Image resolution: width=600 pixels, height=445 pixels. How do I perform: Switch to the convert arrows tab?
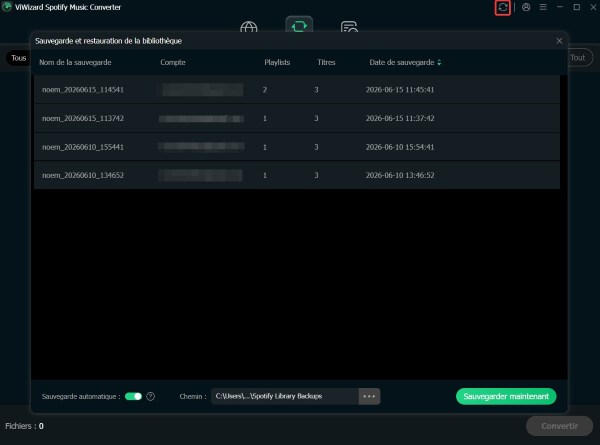pyautogui.click(x=299, y=25)
